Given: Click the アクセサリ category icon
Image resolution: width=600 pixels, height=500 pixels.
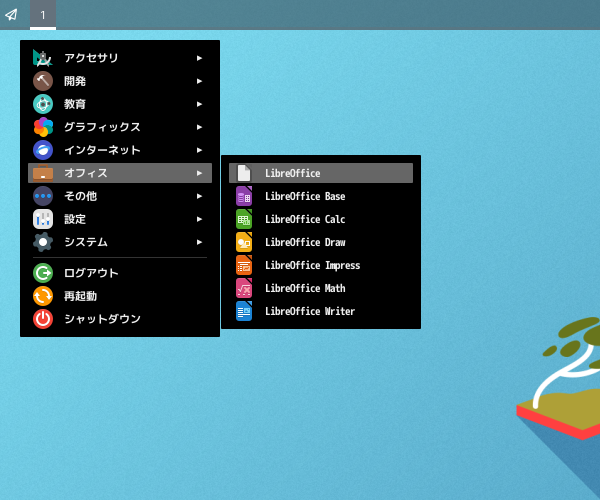Looking at the screenshot, I should (43, 58).
